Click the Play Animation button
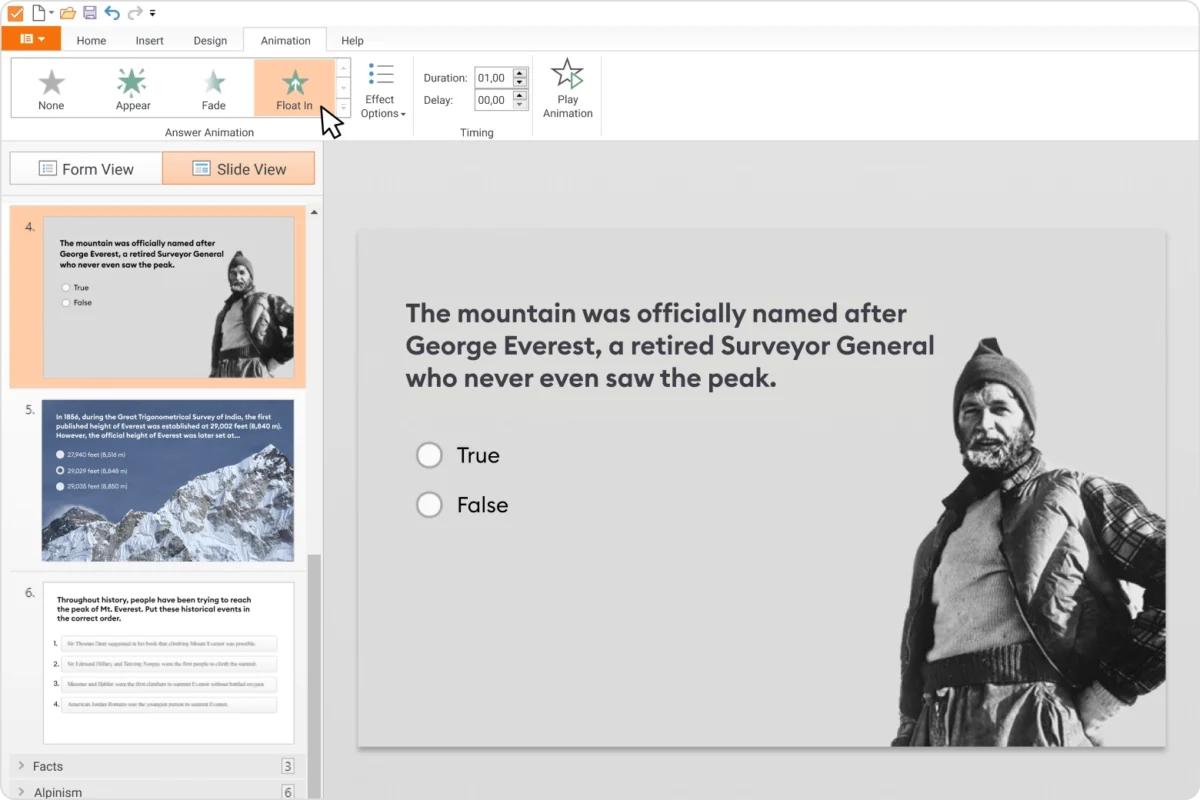 coord(568,89)
